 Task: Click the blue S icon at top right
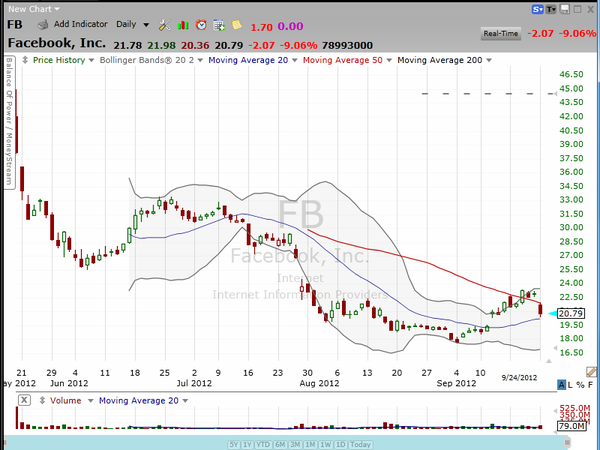point(537,9)
